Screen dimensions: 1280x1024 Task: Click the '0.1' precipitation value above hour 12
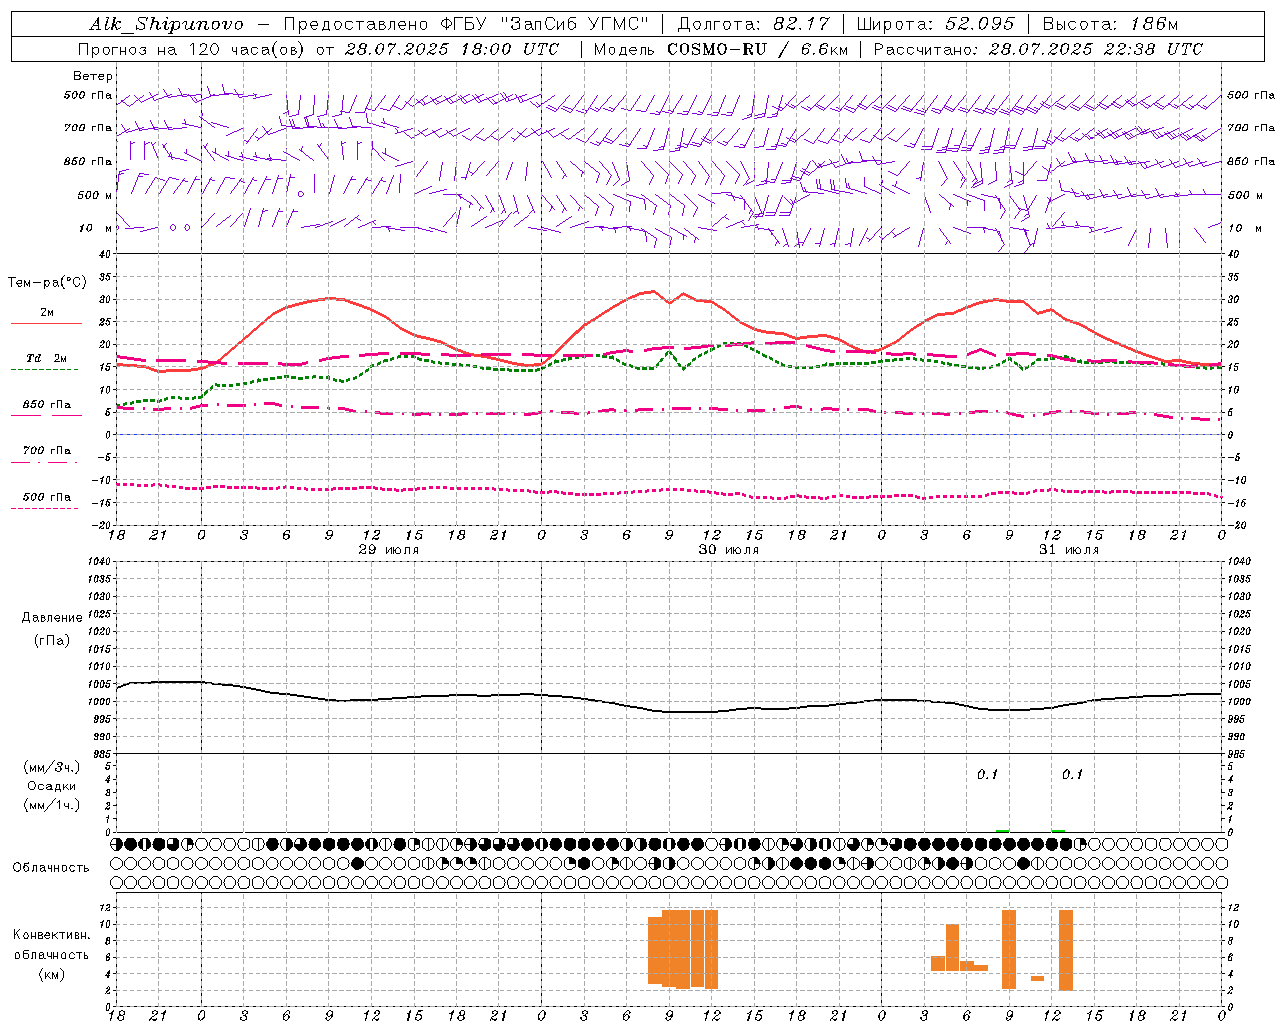pos(1073,774)
